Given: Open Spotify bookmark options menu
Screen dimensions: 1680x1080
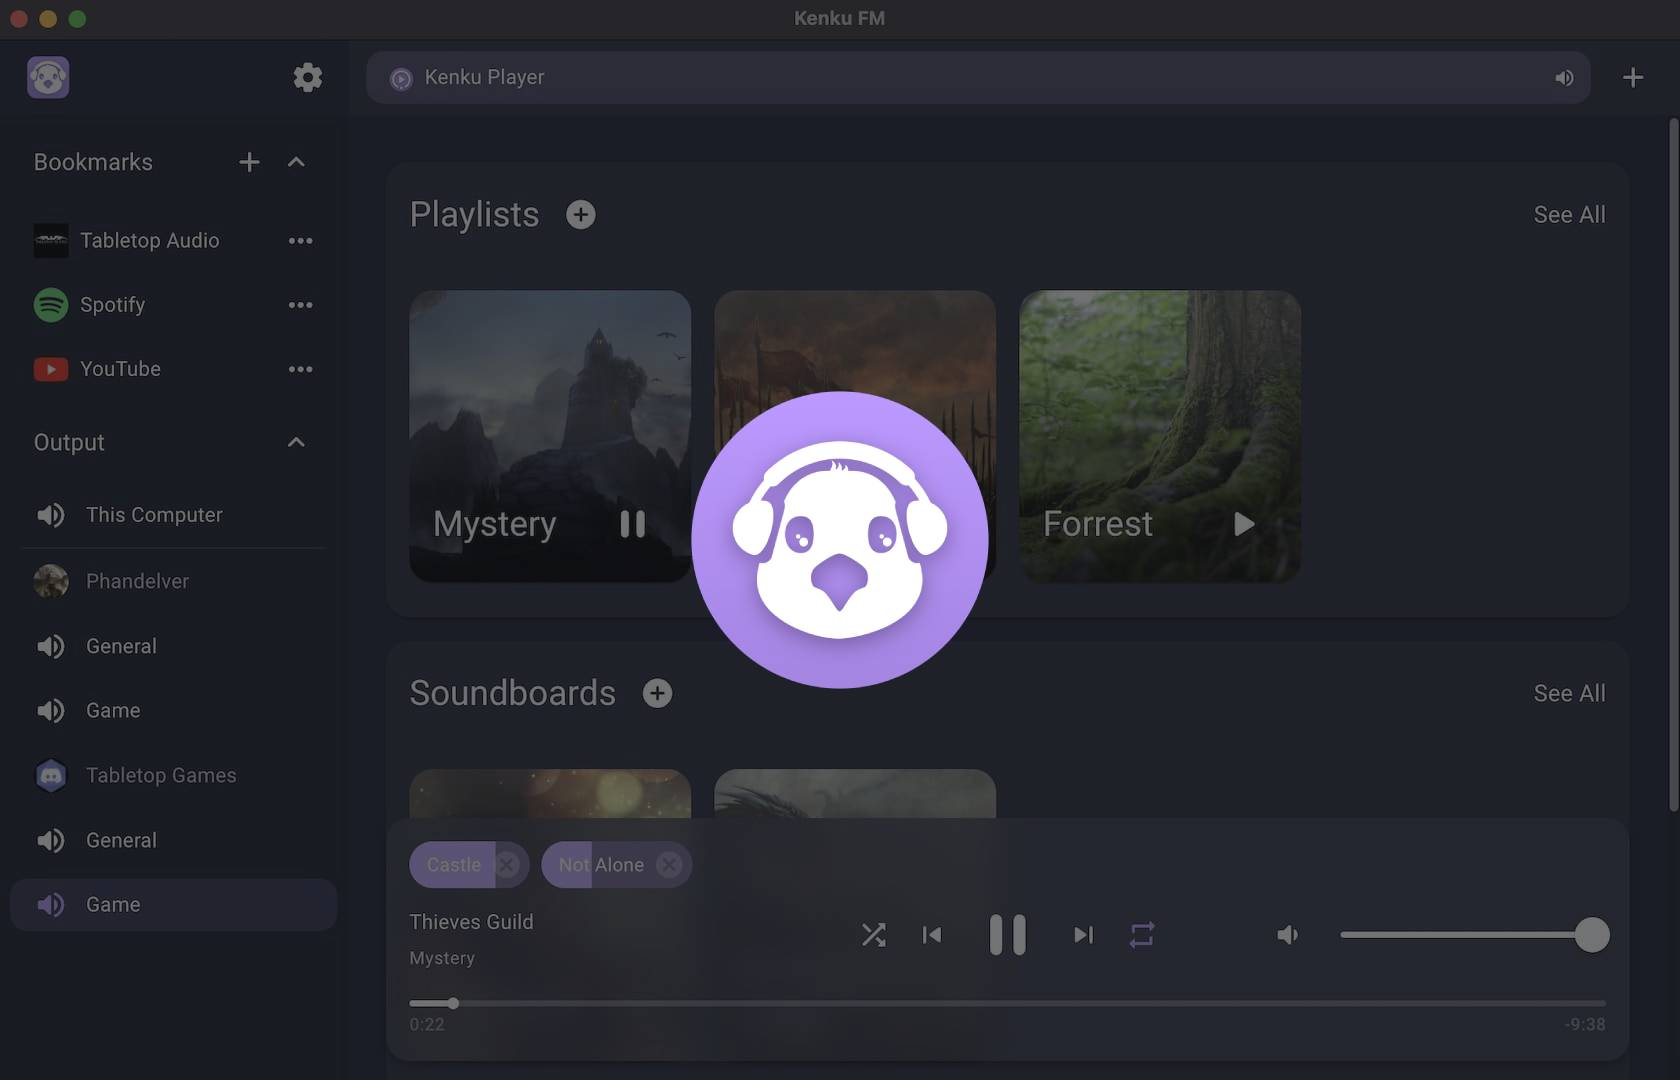Looking at the screenshot, I should click(x=300, y=305).
